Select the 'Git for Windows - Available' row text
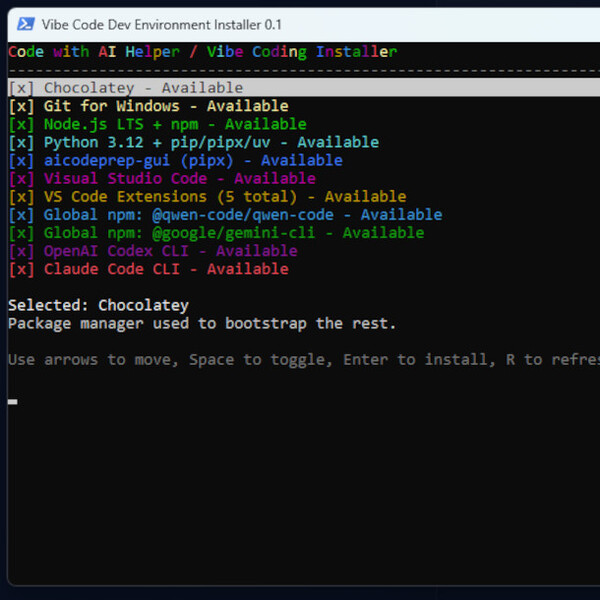Viewport: 600px width, 600px height. 166,106
